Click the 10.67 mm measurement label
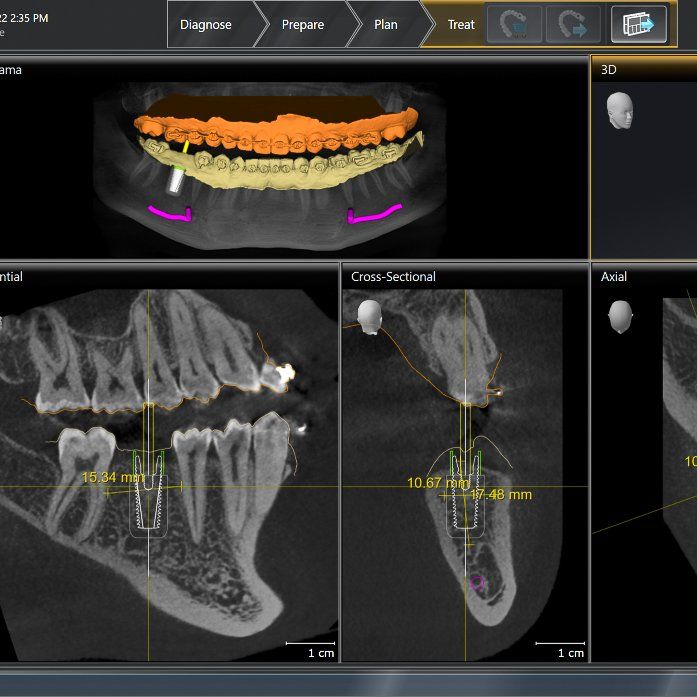Viewport: 697px width, 697px height. 438,483
